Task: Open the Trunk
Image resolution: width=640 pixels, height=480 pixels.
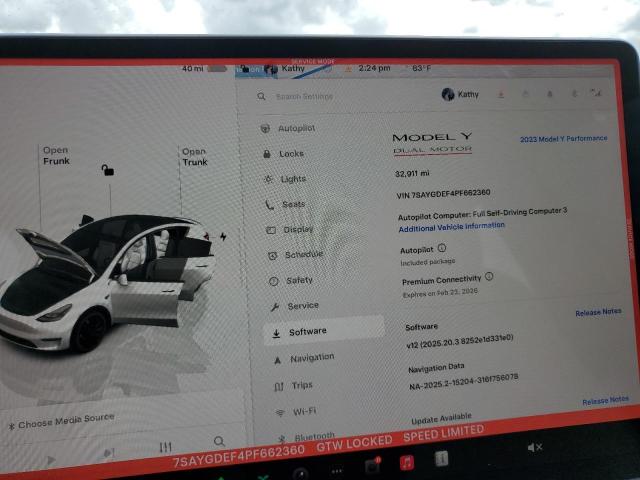Action: pyautogui.click(x=195, y=157)
